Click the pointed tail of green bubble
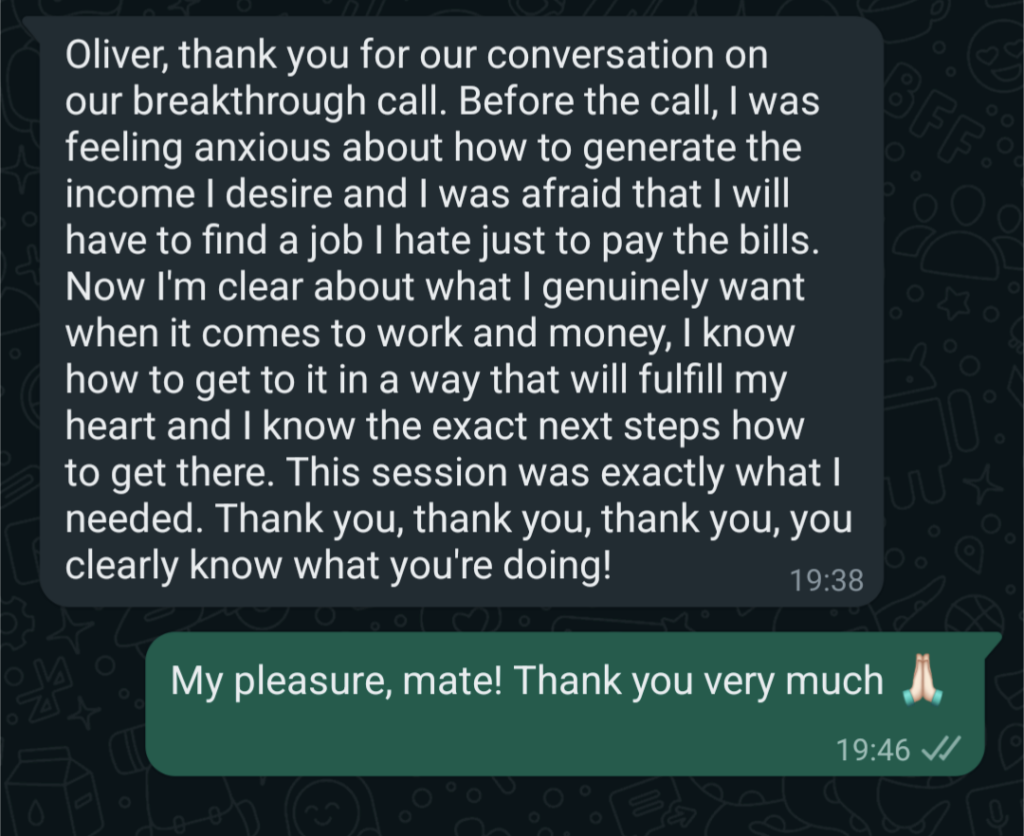 [x=992, y=642]
